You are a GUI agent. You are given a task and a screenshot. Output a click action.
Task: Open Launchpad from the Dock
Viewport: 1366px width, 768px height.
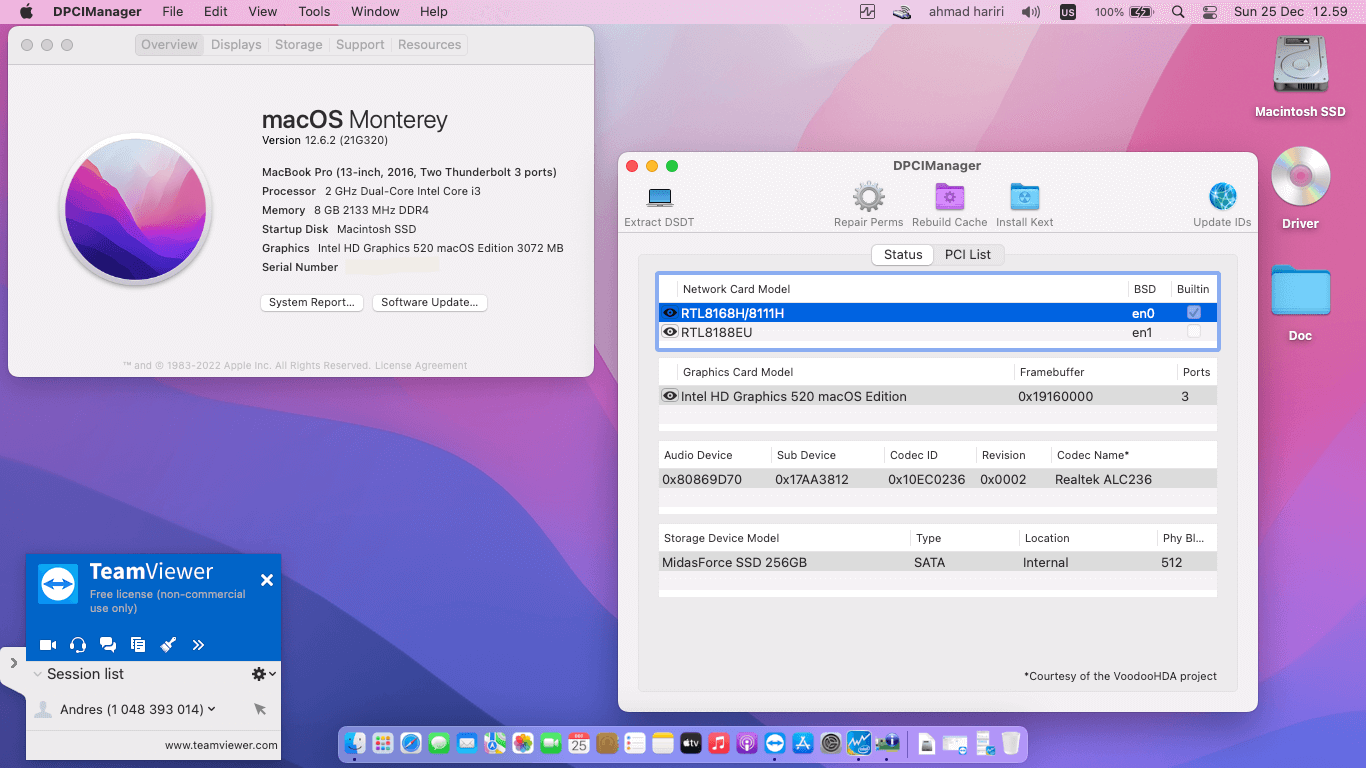383,743
